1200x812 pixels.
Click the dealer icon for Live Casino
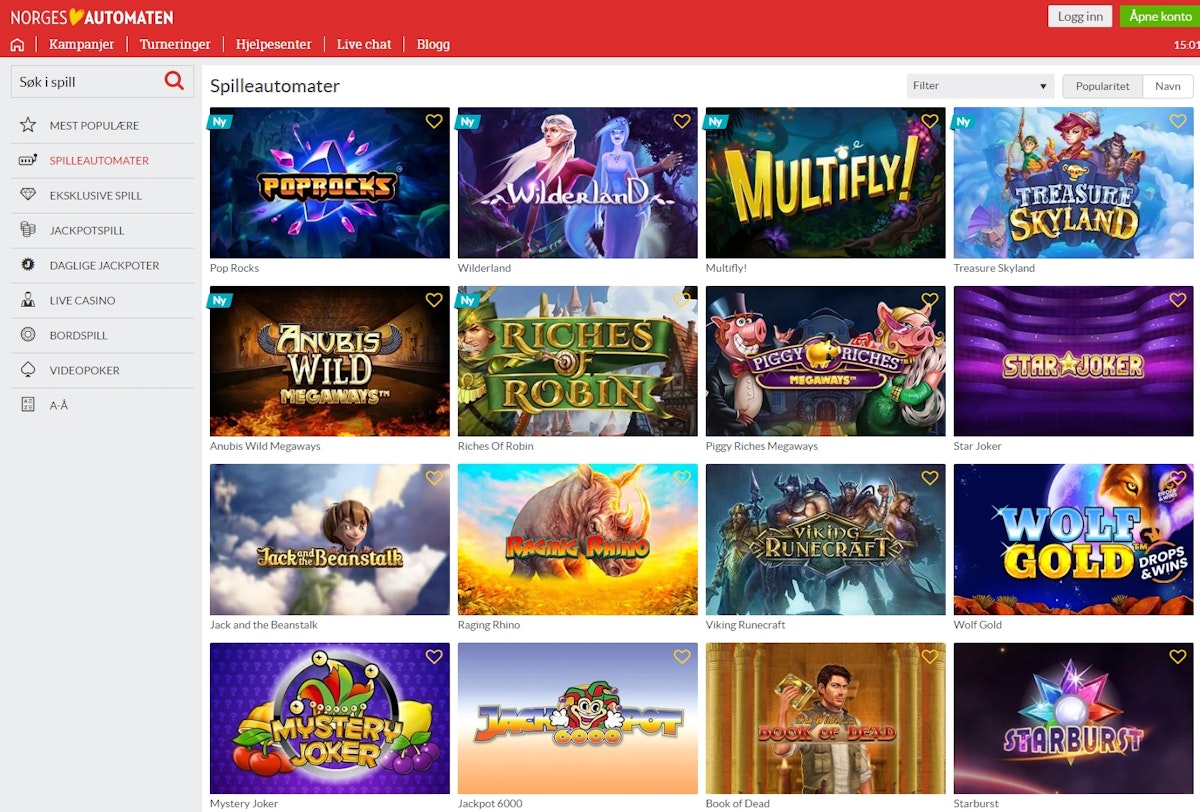tap(28, 300)
